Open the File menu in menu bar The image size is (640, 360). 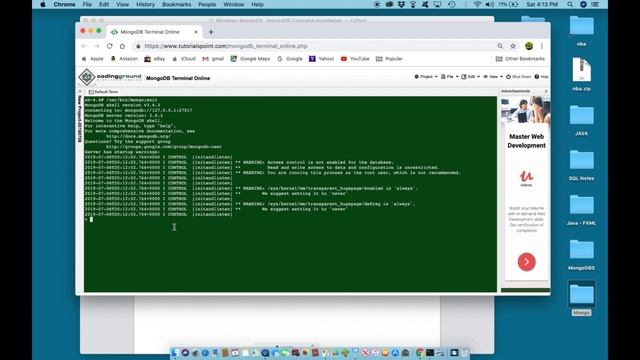(x=87, y=4)
